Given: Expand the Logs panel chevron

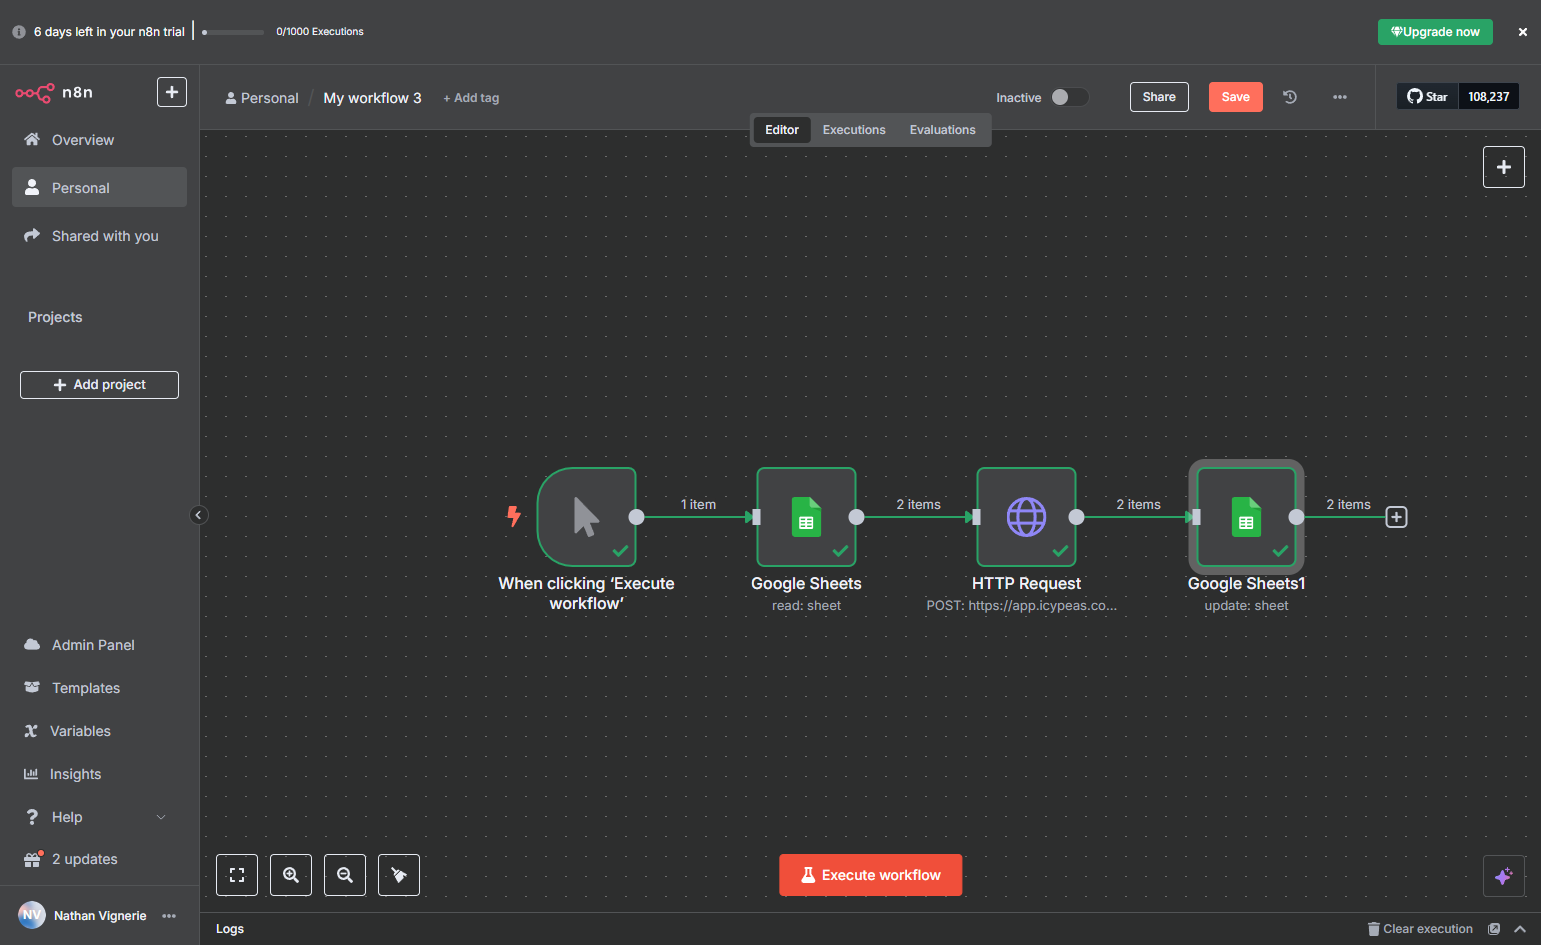Looking at the screenshot, I should [1520, 929].
